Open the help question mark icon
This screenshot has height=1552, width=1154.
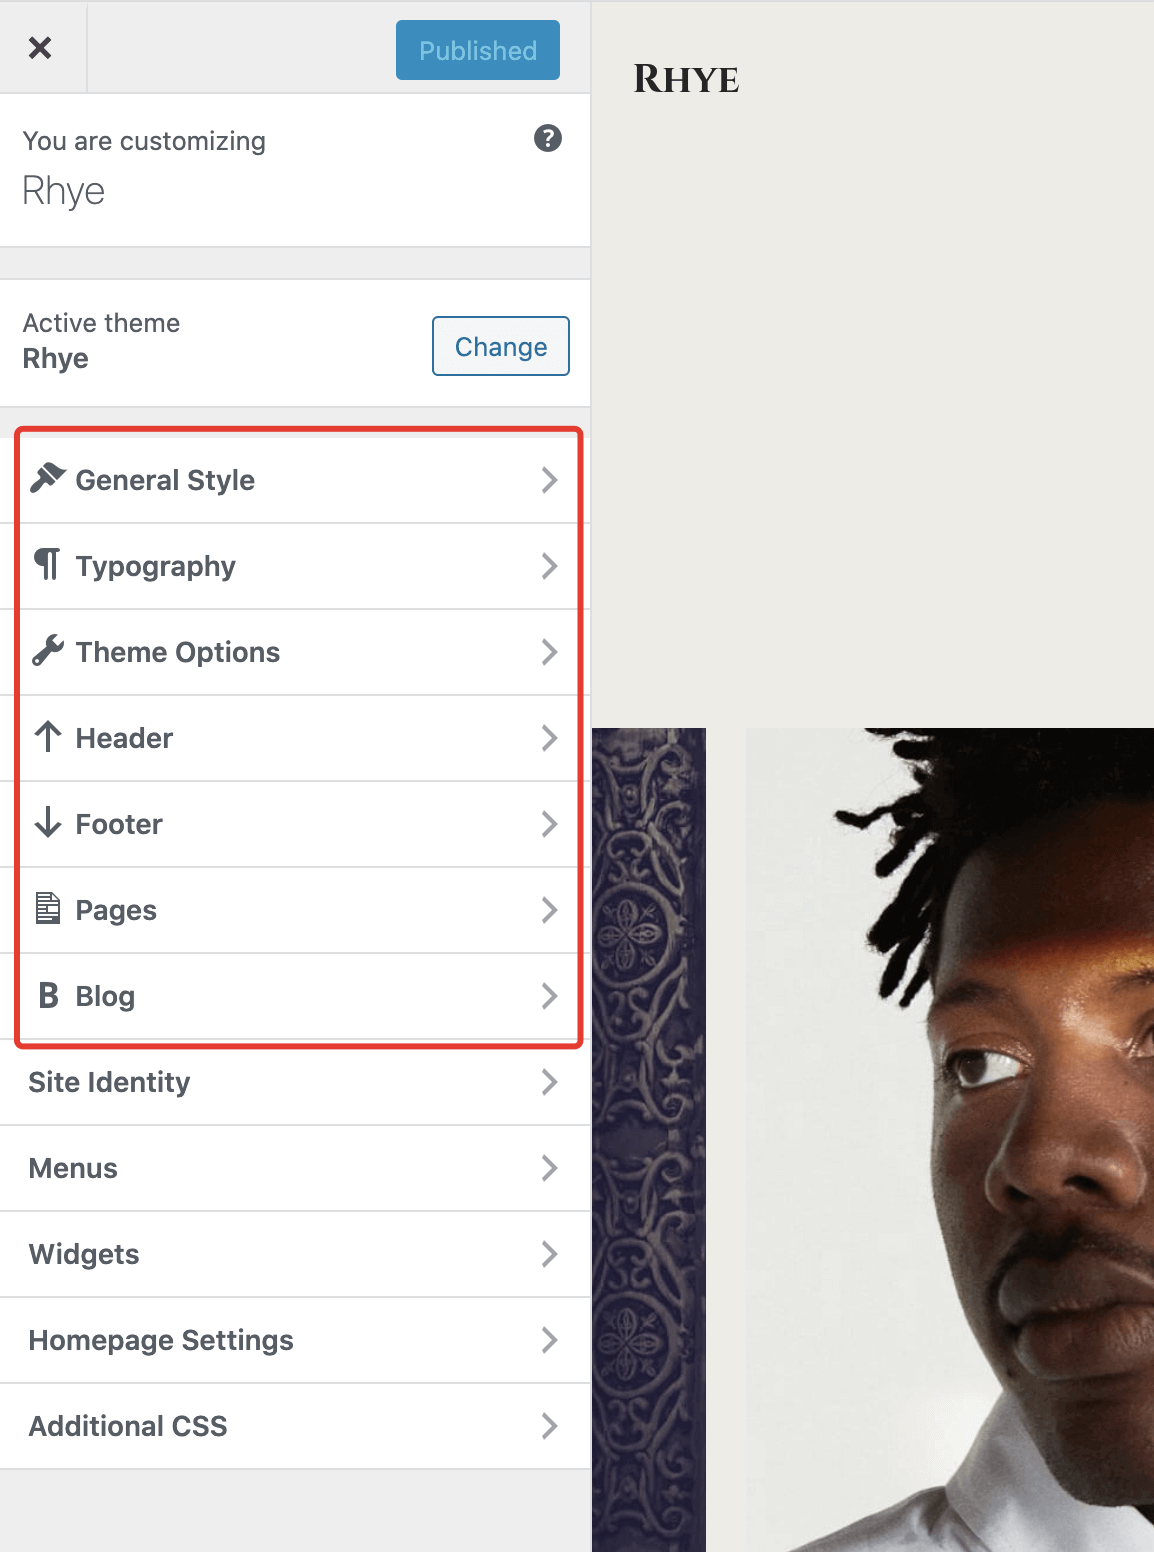[x=548, y=138]
